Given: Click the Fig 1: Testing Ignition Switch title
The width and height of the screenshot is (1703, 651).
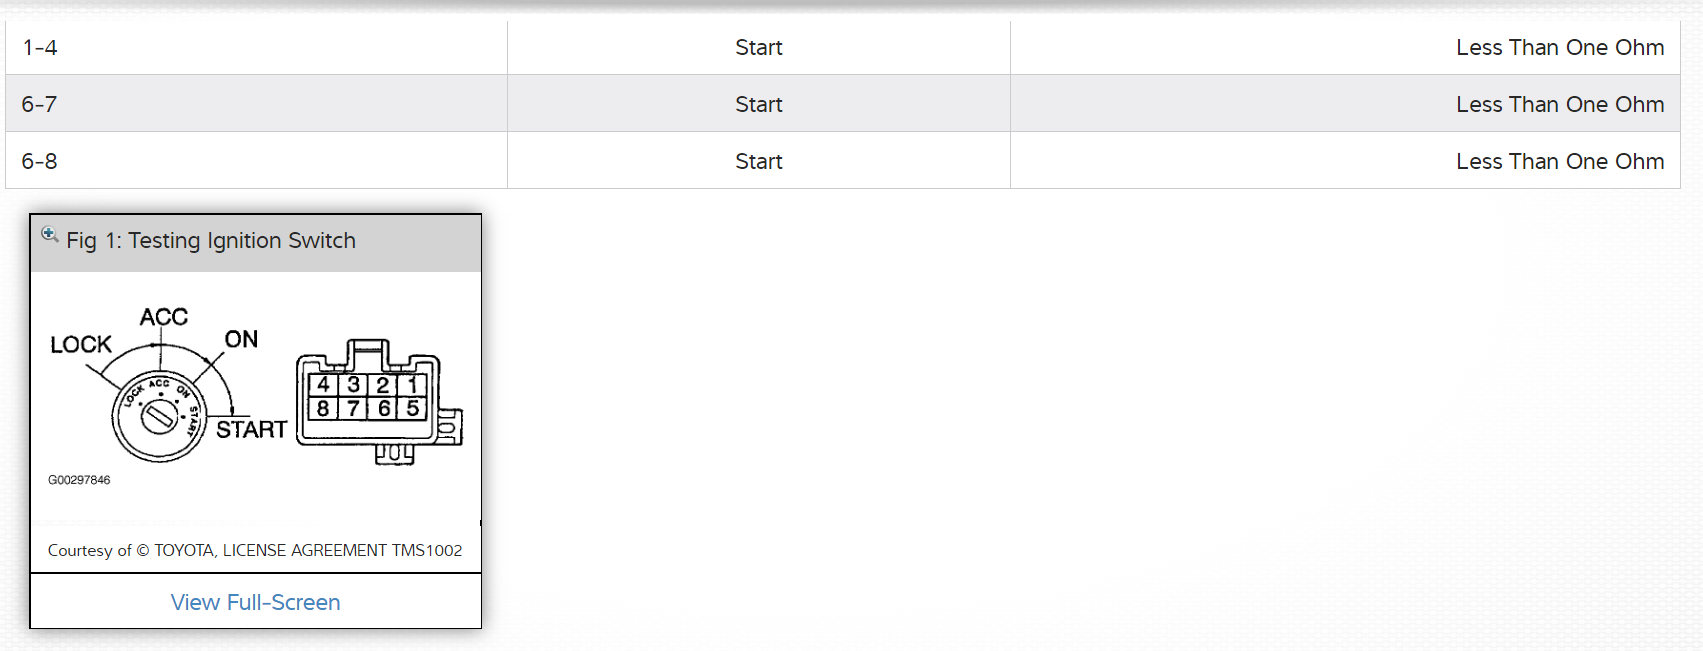Looking at the screenshot, I should coord(211,241).
